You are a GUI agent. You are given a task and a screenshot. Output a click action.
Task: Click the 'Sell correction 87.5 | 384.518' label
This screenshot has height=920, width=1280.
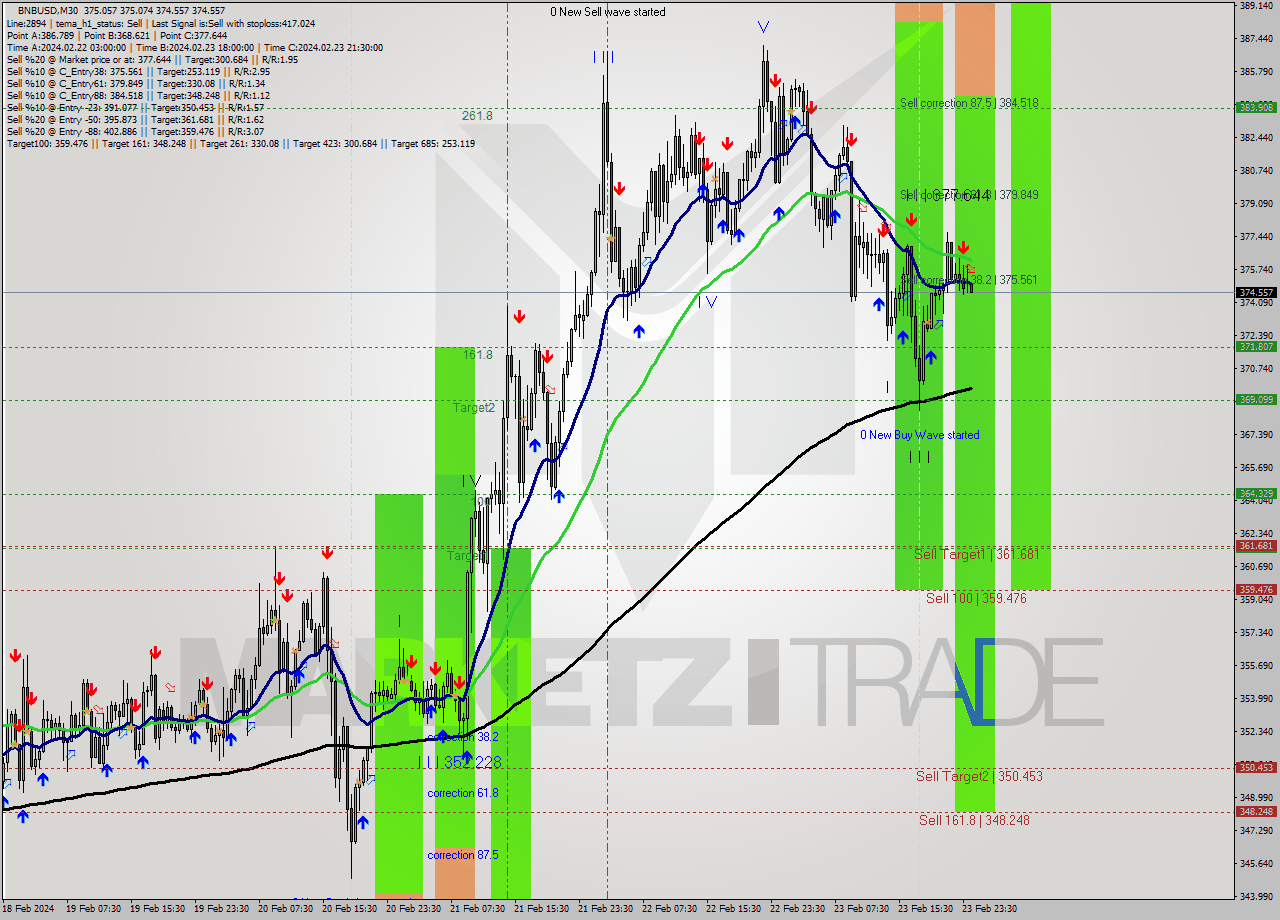[x=969, y=103]
